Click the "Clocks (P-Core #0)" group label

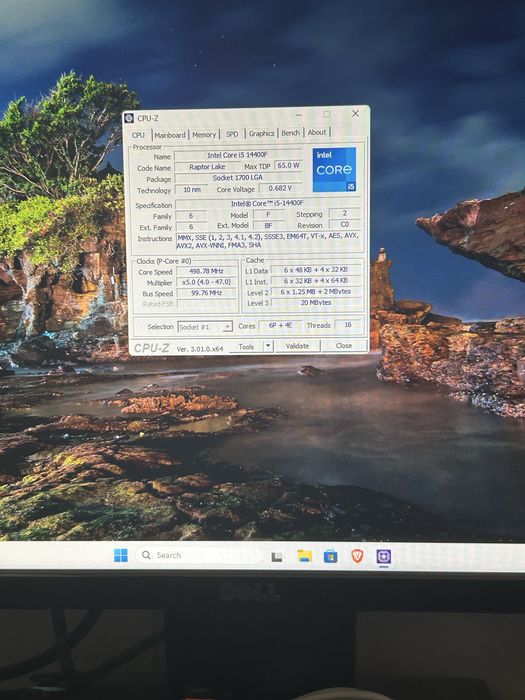164,261
